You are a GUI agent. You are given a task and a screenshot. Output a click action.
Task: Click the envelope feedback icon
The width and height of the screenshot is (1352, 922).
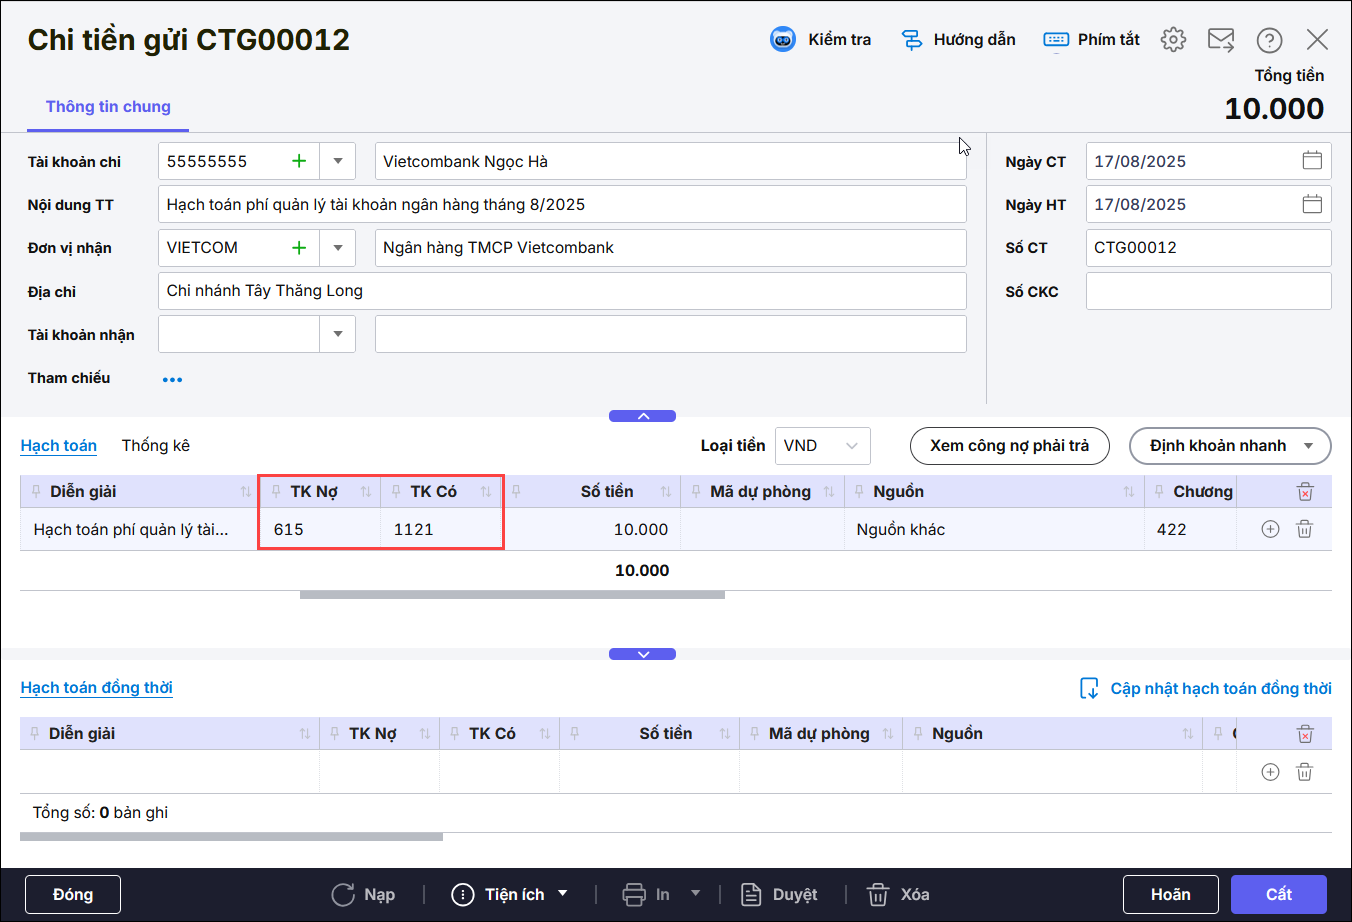click(x=1221, y=40)
